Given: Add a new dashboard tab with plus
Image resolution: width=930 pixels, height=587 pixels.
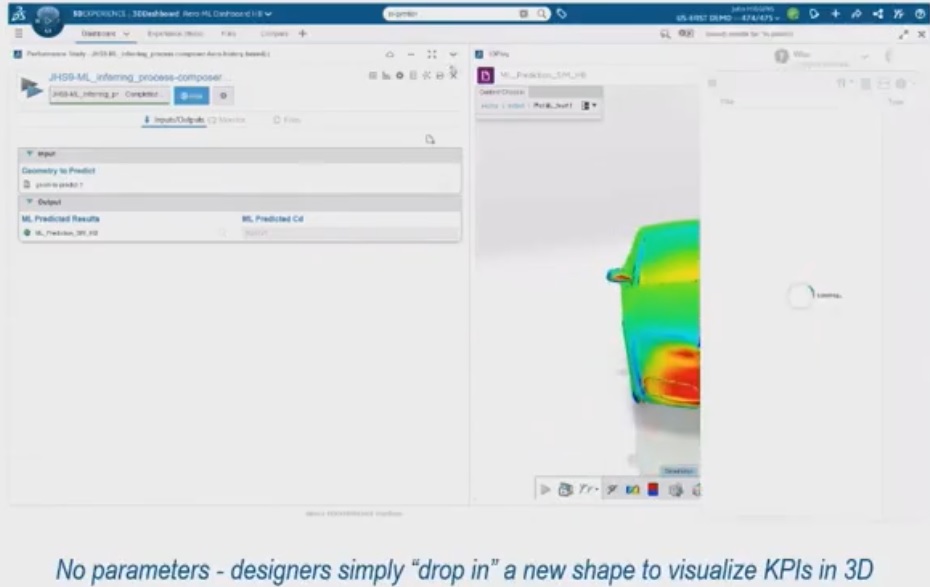Looking at the screenshot, I should click(303, 33).
